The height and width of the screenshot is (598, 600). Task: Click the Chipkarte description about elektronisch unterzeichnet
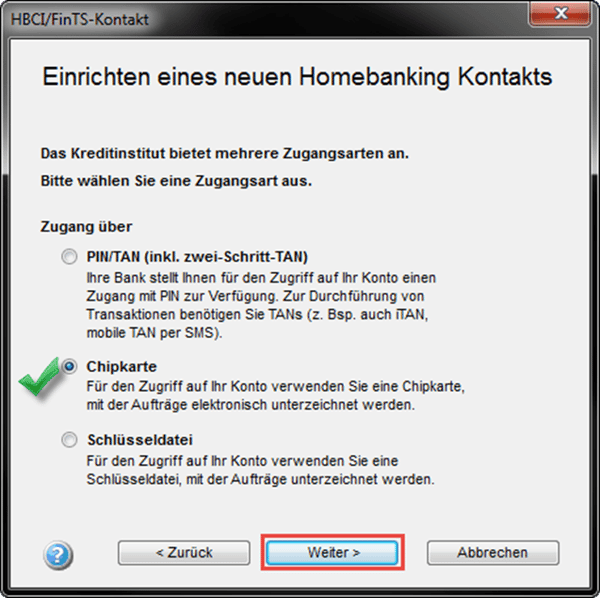[276, 396]
